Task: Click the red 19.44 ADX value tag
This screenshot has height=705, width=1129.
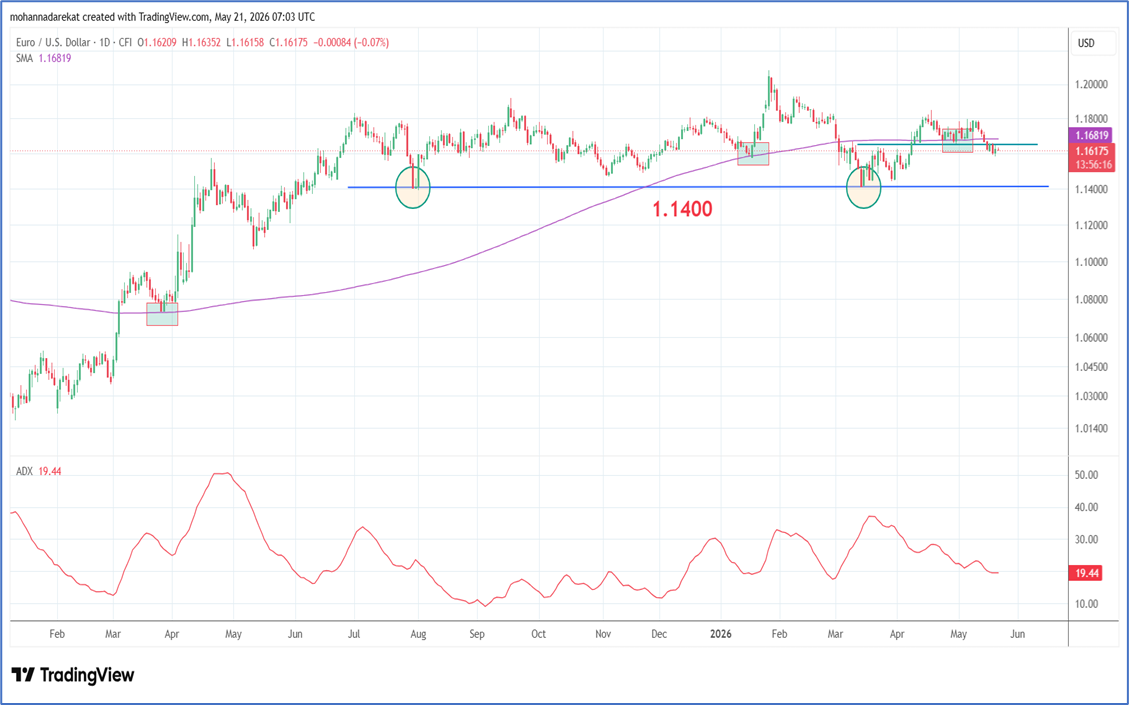Action: click(1087, 573)
